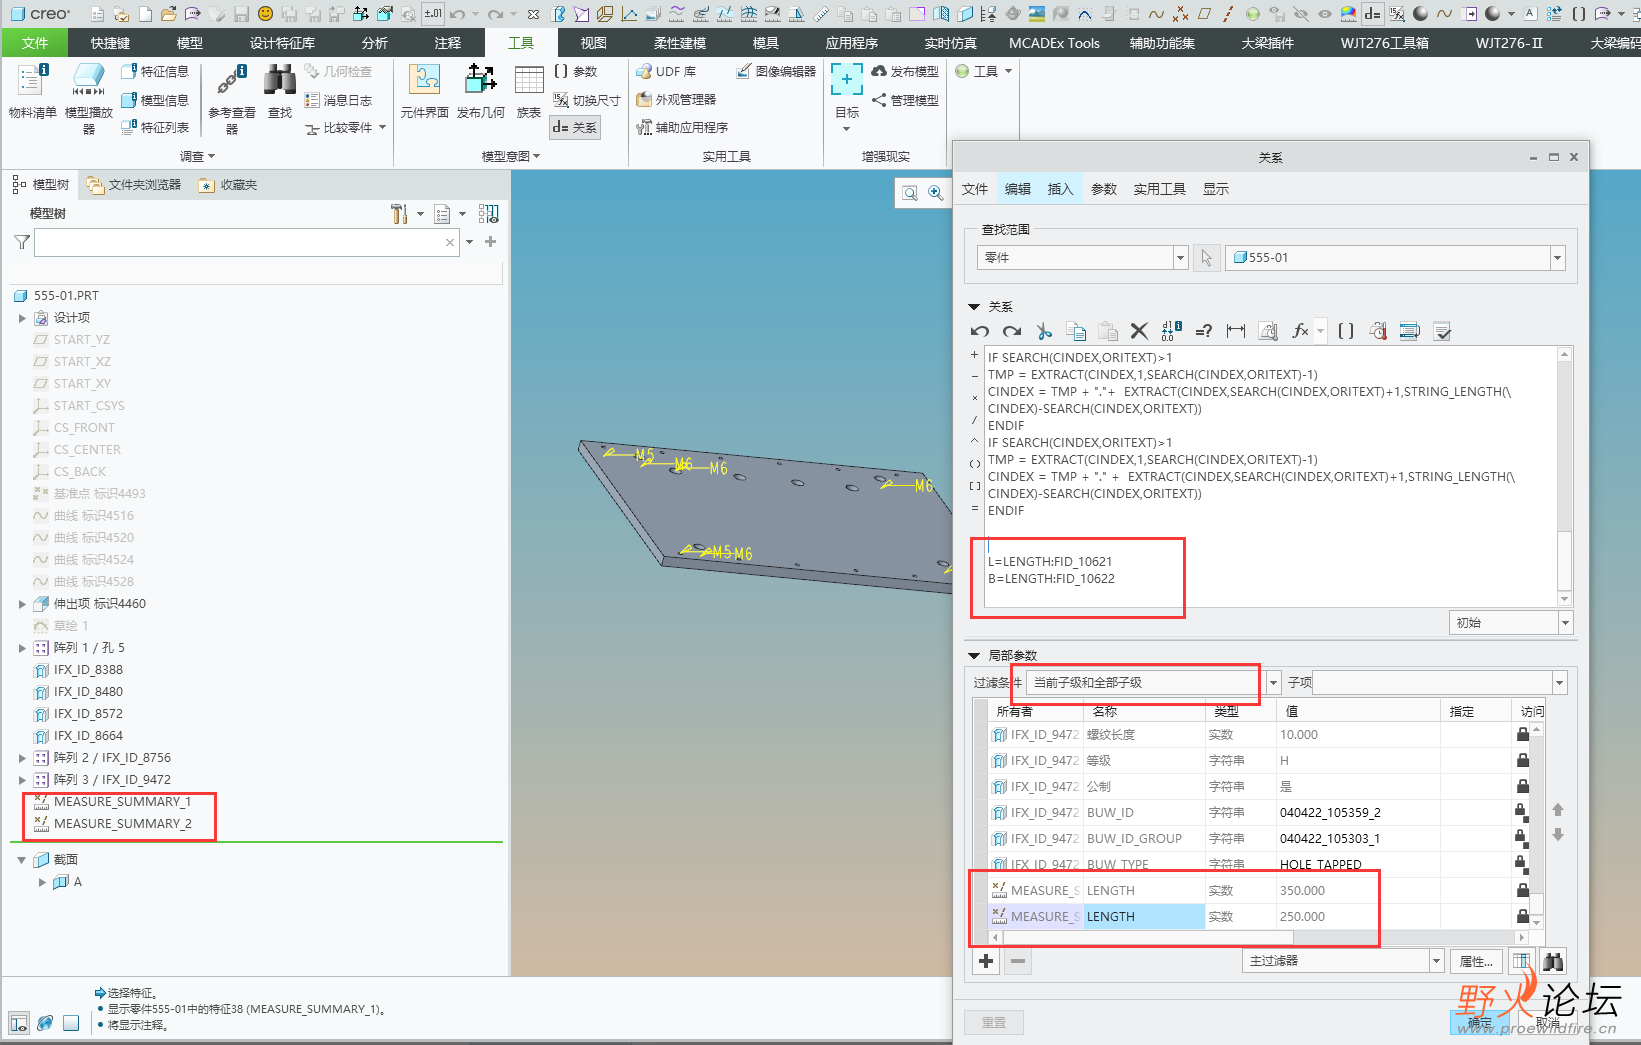The image size is (1641, 1045).
Task: Collapse the 局部参数 section
Action: click(x=974, y=656)
